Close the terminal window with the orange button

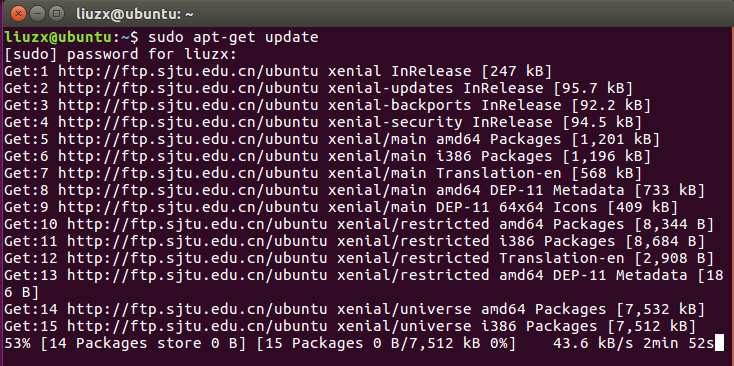pos(18,13)
